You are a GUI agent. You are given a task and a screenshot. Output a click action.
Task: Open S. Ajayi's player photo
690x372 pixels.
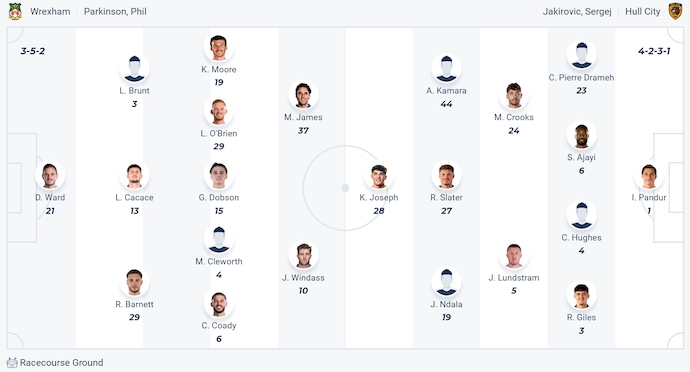581,136
